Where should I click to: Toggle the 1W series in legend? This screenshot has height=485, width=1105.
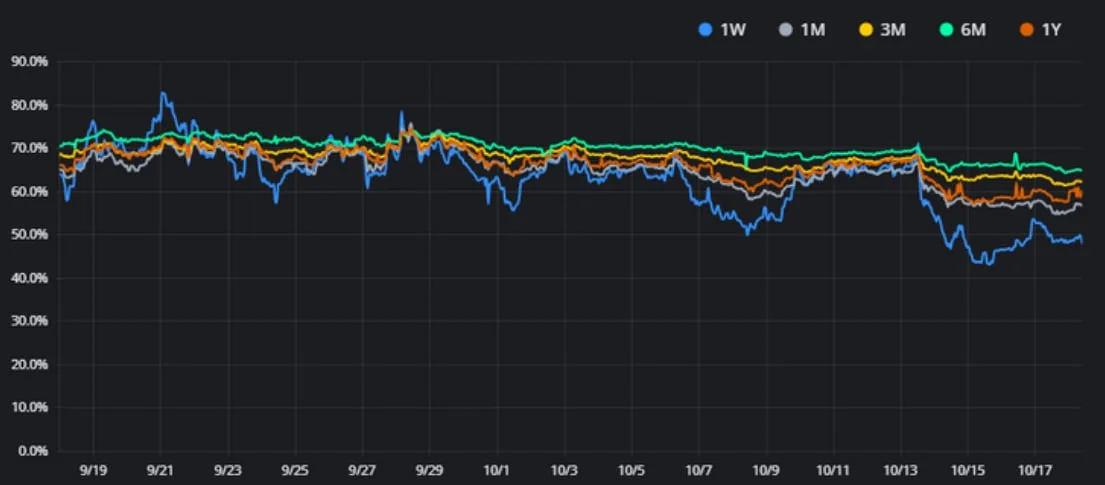tap(722, 30)
